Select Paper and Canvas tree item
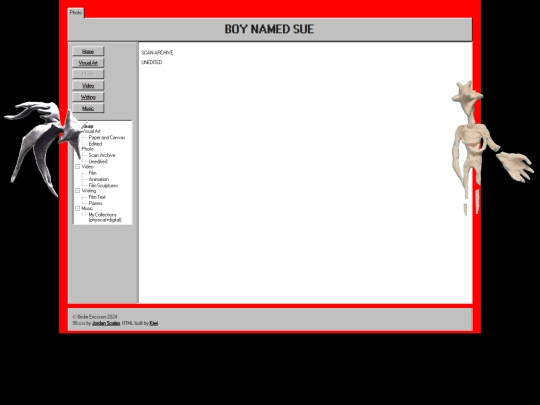Viewport: 540px width, 405px height. (107, 137)
